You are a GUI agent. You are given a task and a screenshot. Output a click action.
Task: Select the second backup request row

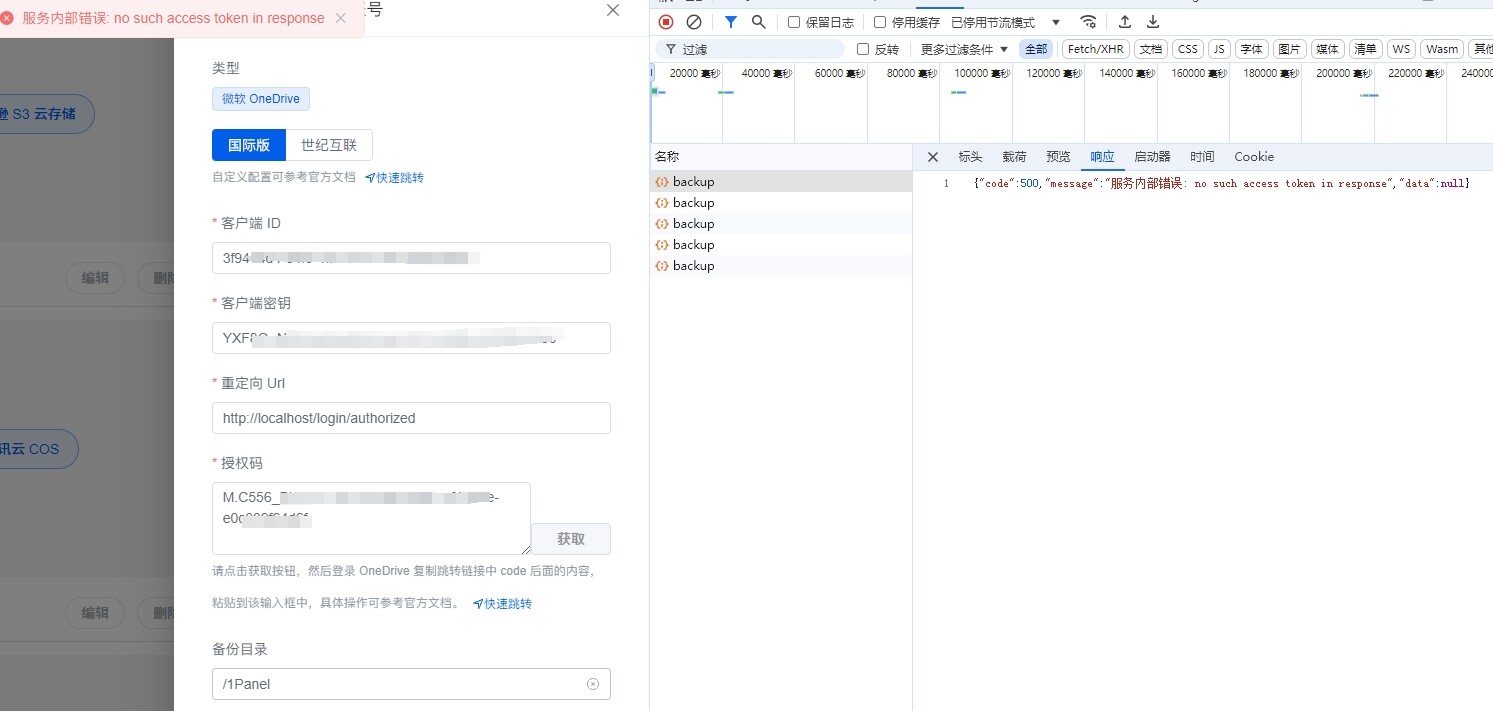[781, 203]
